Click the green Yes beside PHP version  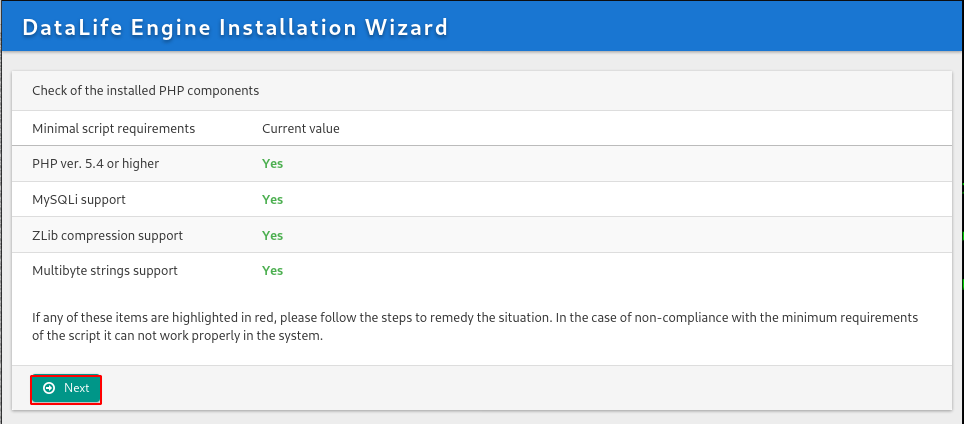tap(272, 164)
